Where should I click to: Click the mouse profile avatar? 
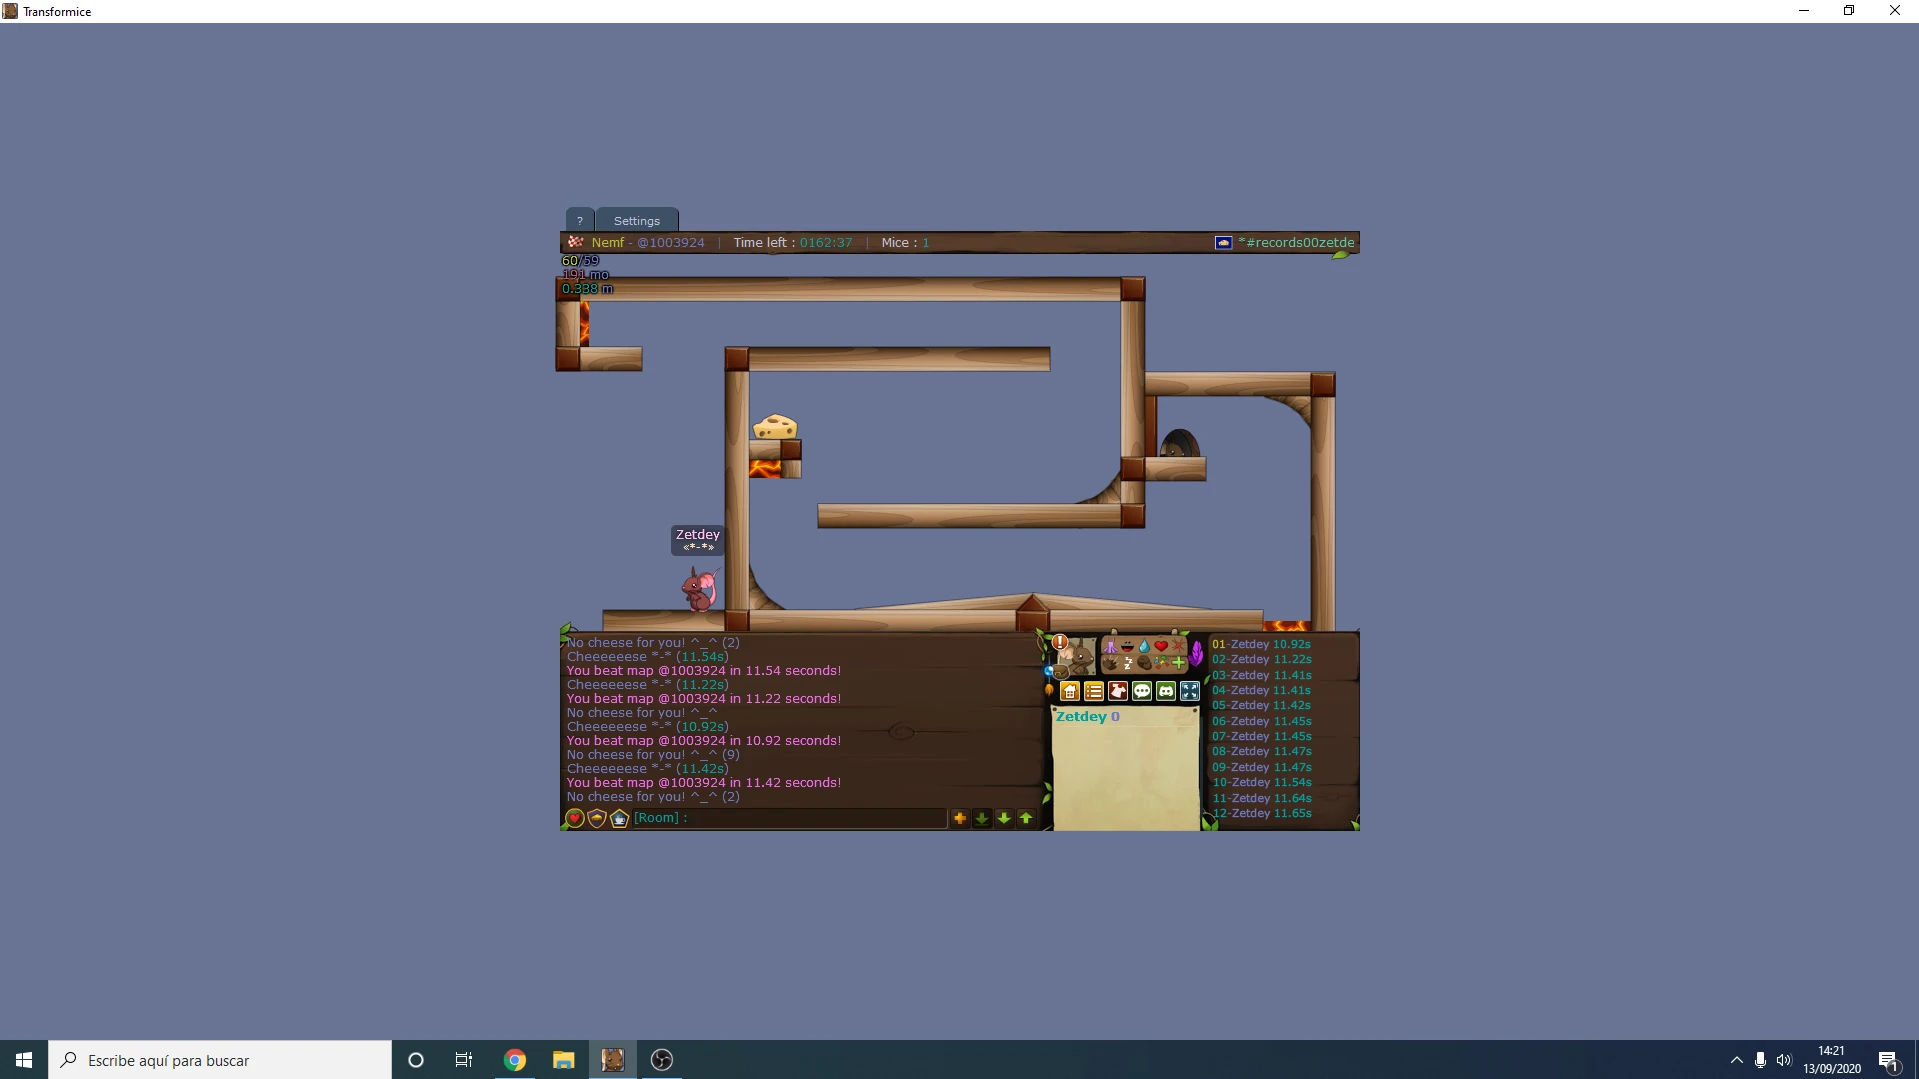1079,657
